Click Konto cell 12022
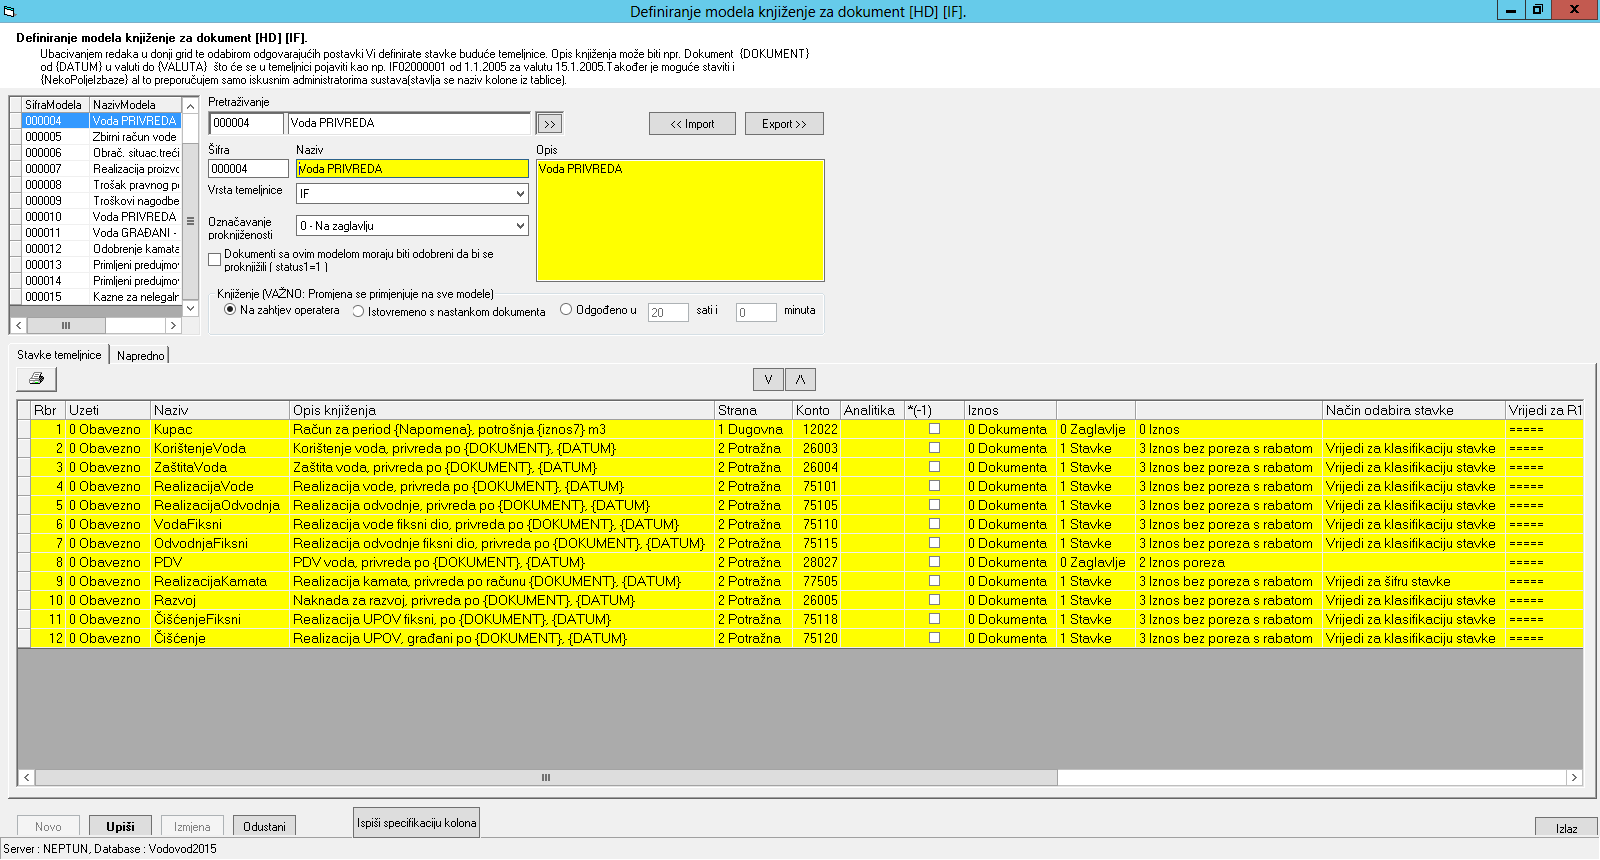This screenshot has height=860, width=1600. coord(816,429)
